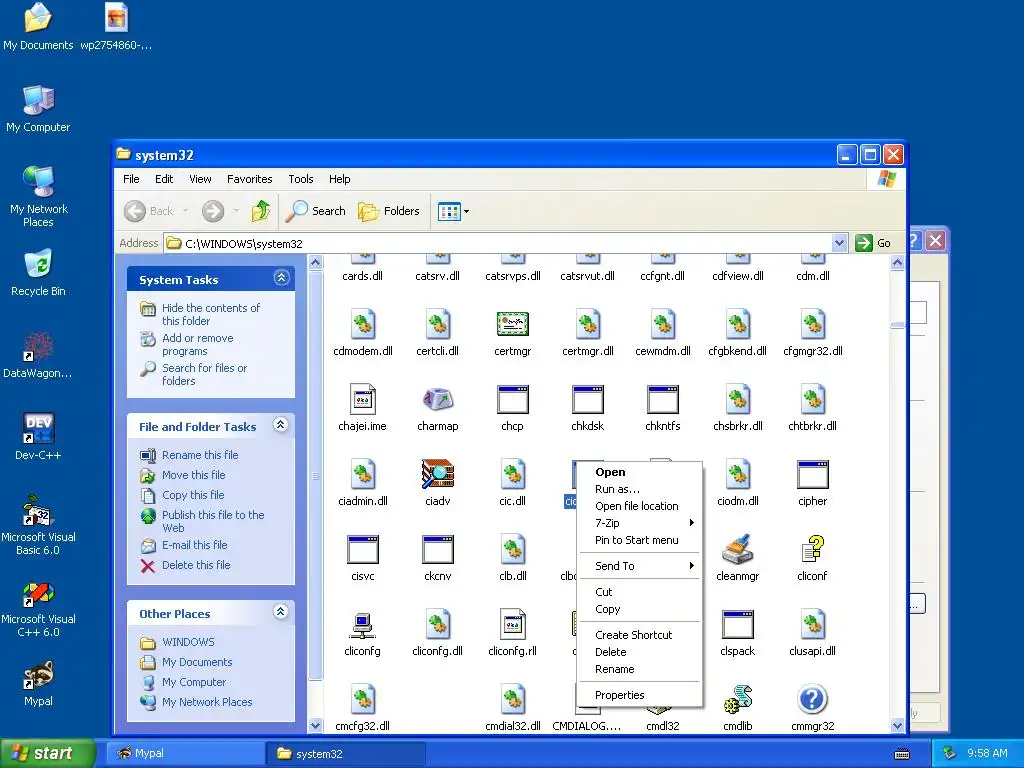Open Search in the Explorer toolbar
1024x768 pixels.
tap(316, 211)
